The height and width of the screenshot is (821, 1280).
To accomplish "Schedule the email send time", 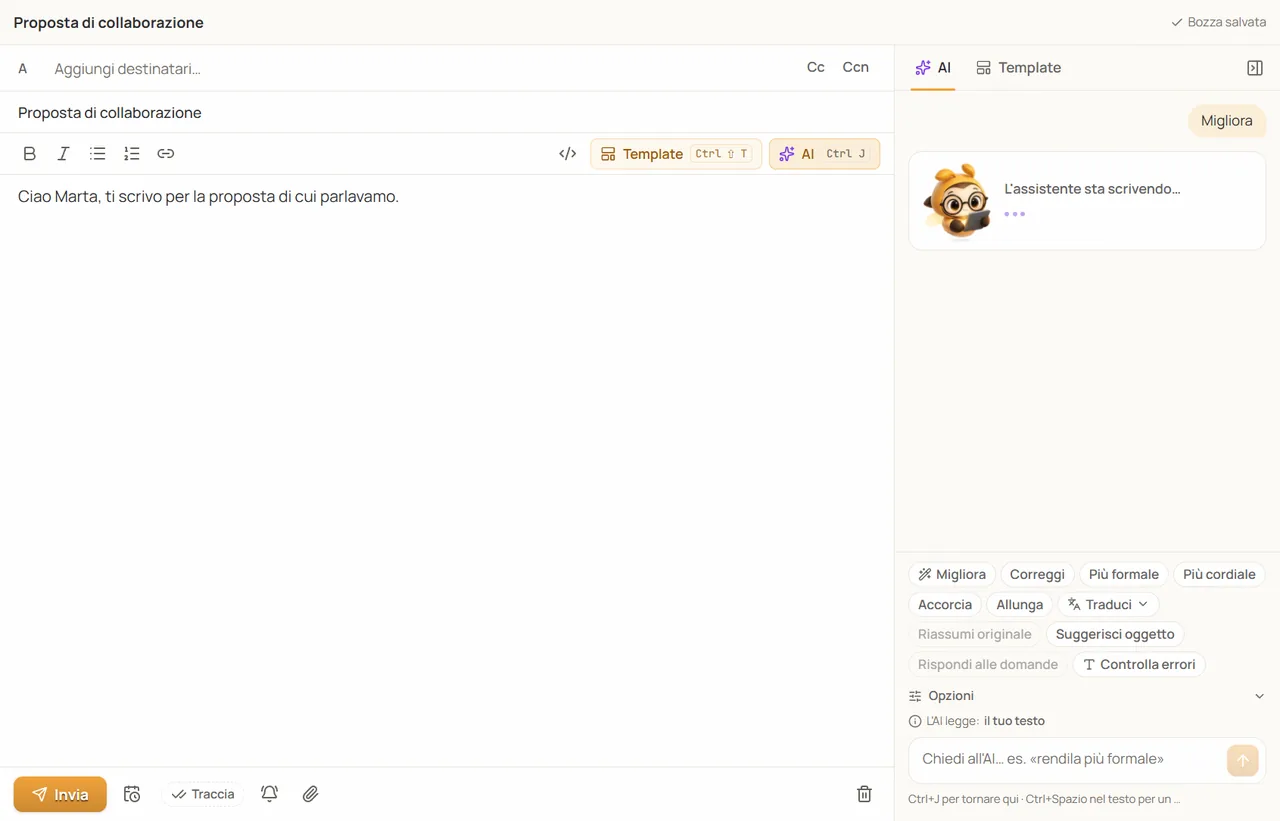I will tap(132, 794).
